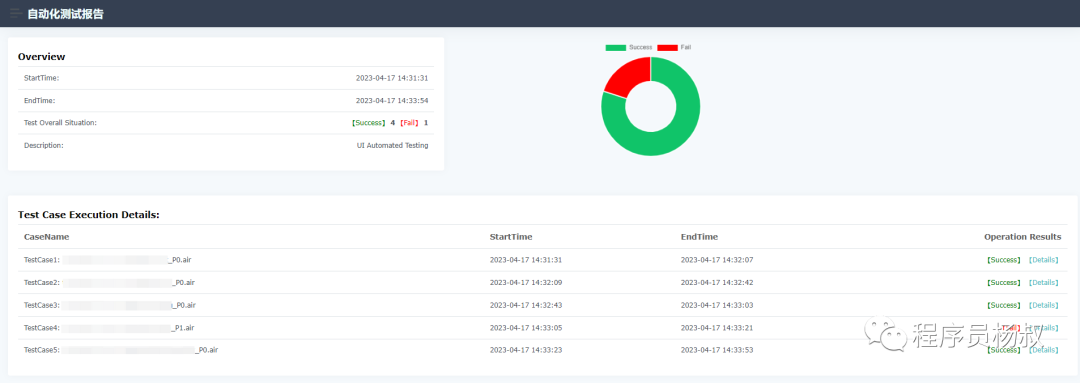The width and height of the screenshot is (1080, 383).
Task: Toggle the Success legend swatch
Action: 616,48
